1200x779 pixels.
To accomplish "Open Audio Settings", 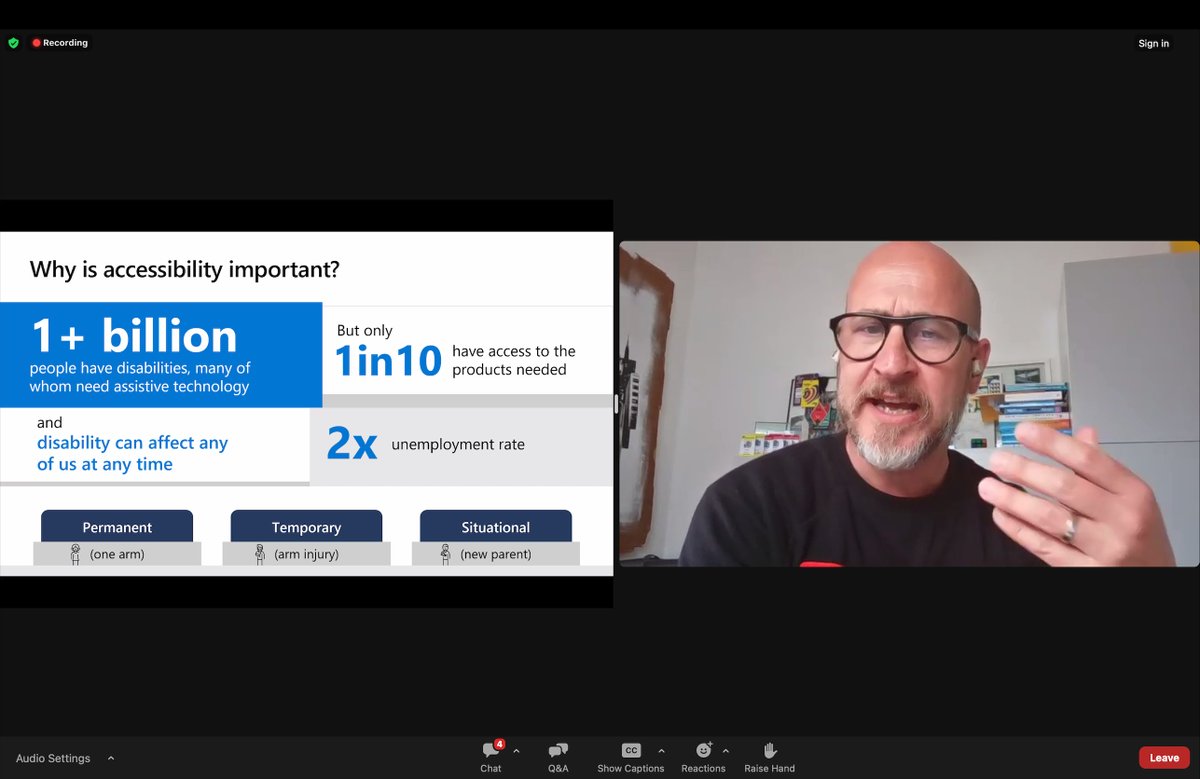I will click(x=53, y=758).
